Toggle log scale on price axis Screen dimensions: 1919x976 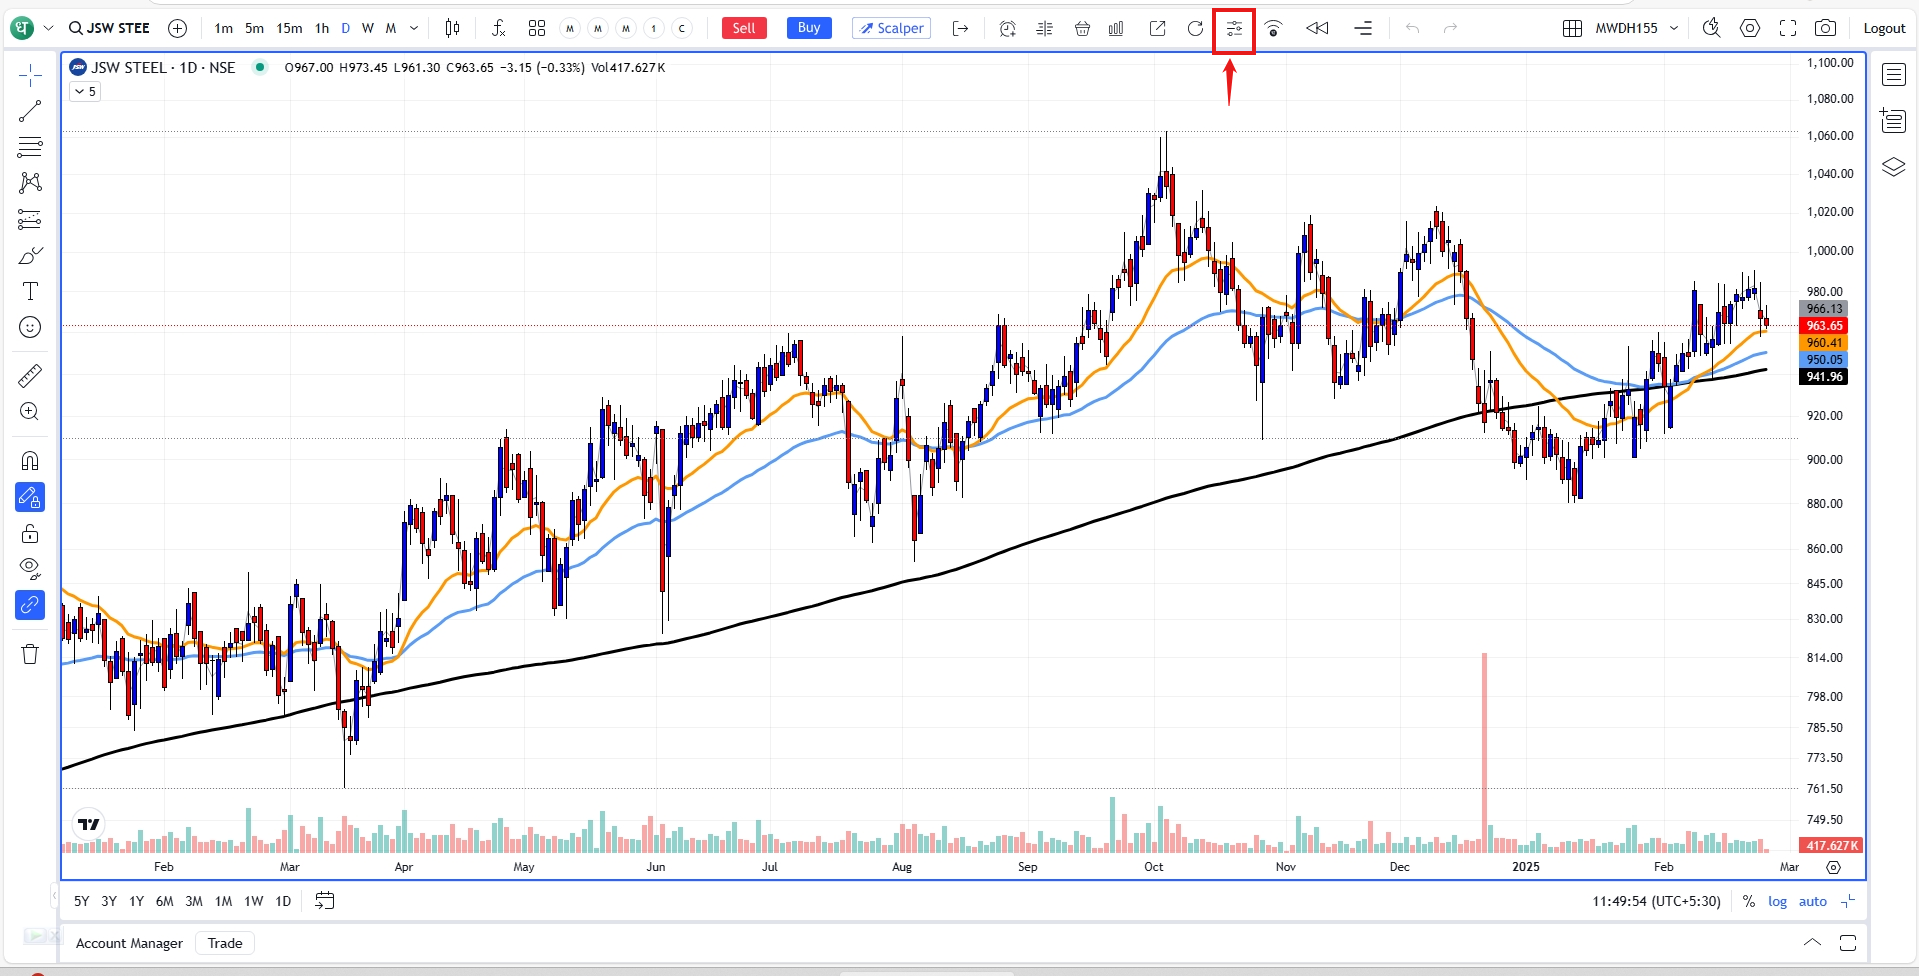pyautogui.click(x=1777, y=901)
